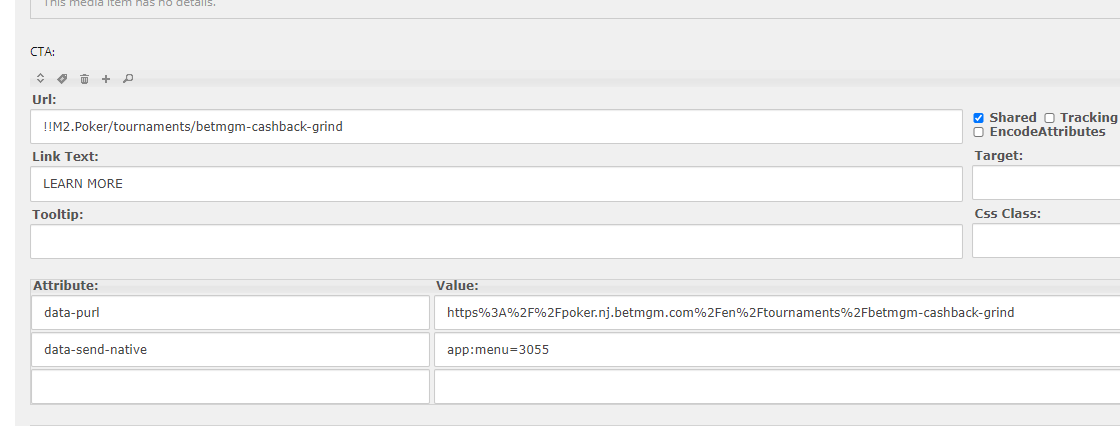Click the empty attribute name field
This screenshot has height=426, width=1120.
[x=231, y=386]
